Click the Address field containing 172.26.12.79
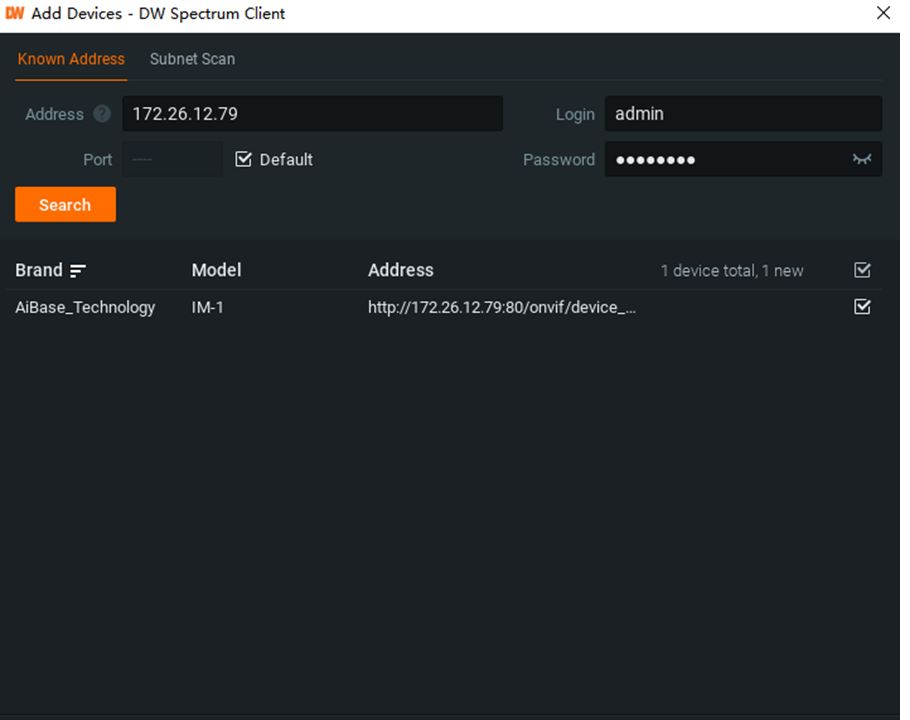910x720 pixels. click(312, 114)
